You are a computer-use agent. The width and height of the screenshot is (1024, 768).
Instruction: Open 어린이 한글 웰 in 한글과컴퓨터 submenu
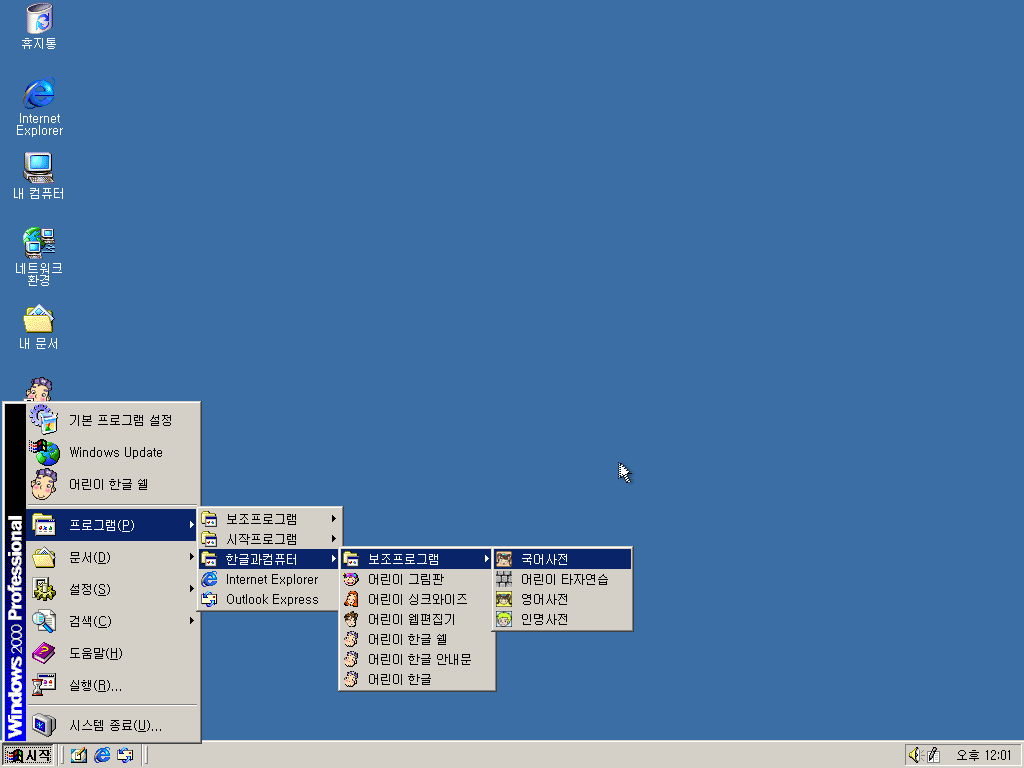point(417,639)
